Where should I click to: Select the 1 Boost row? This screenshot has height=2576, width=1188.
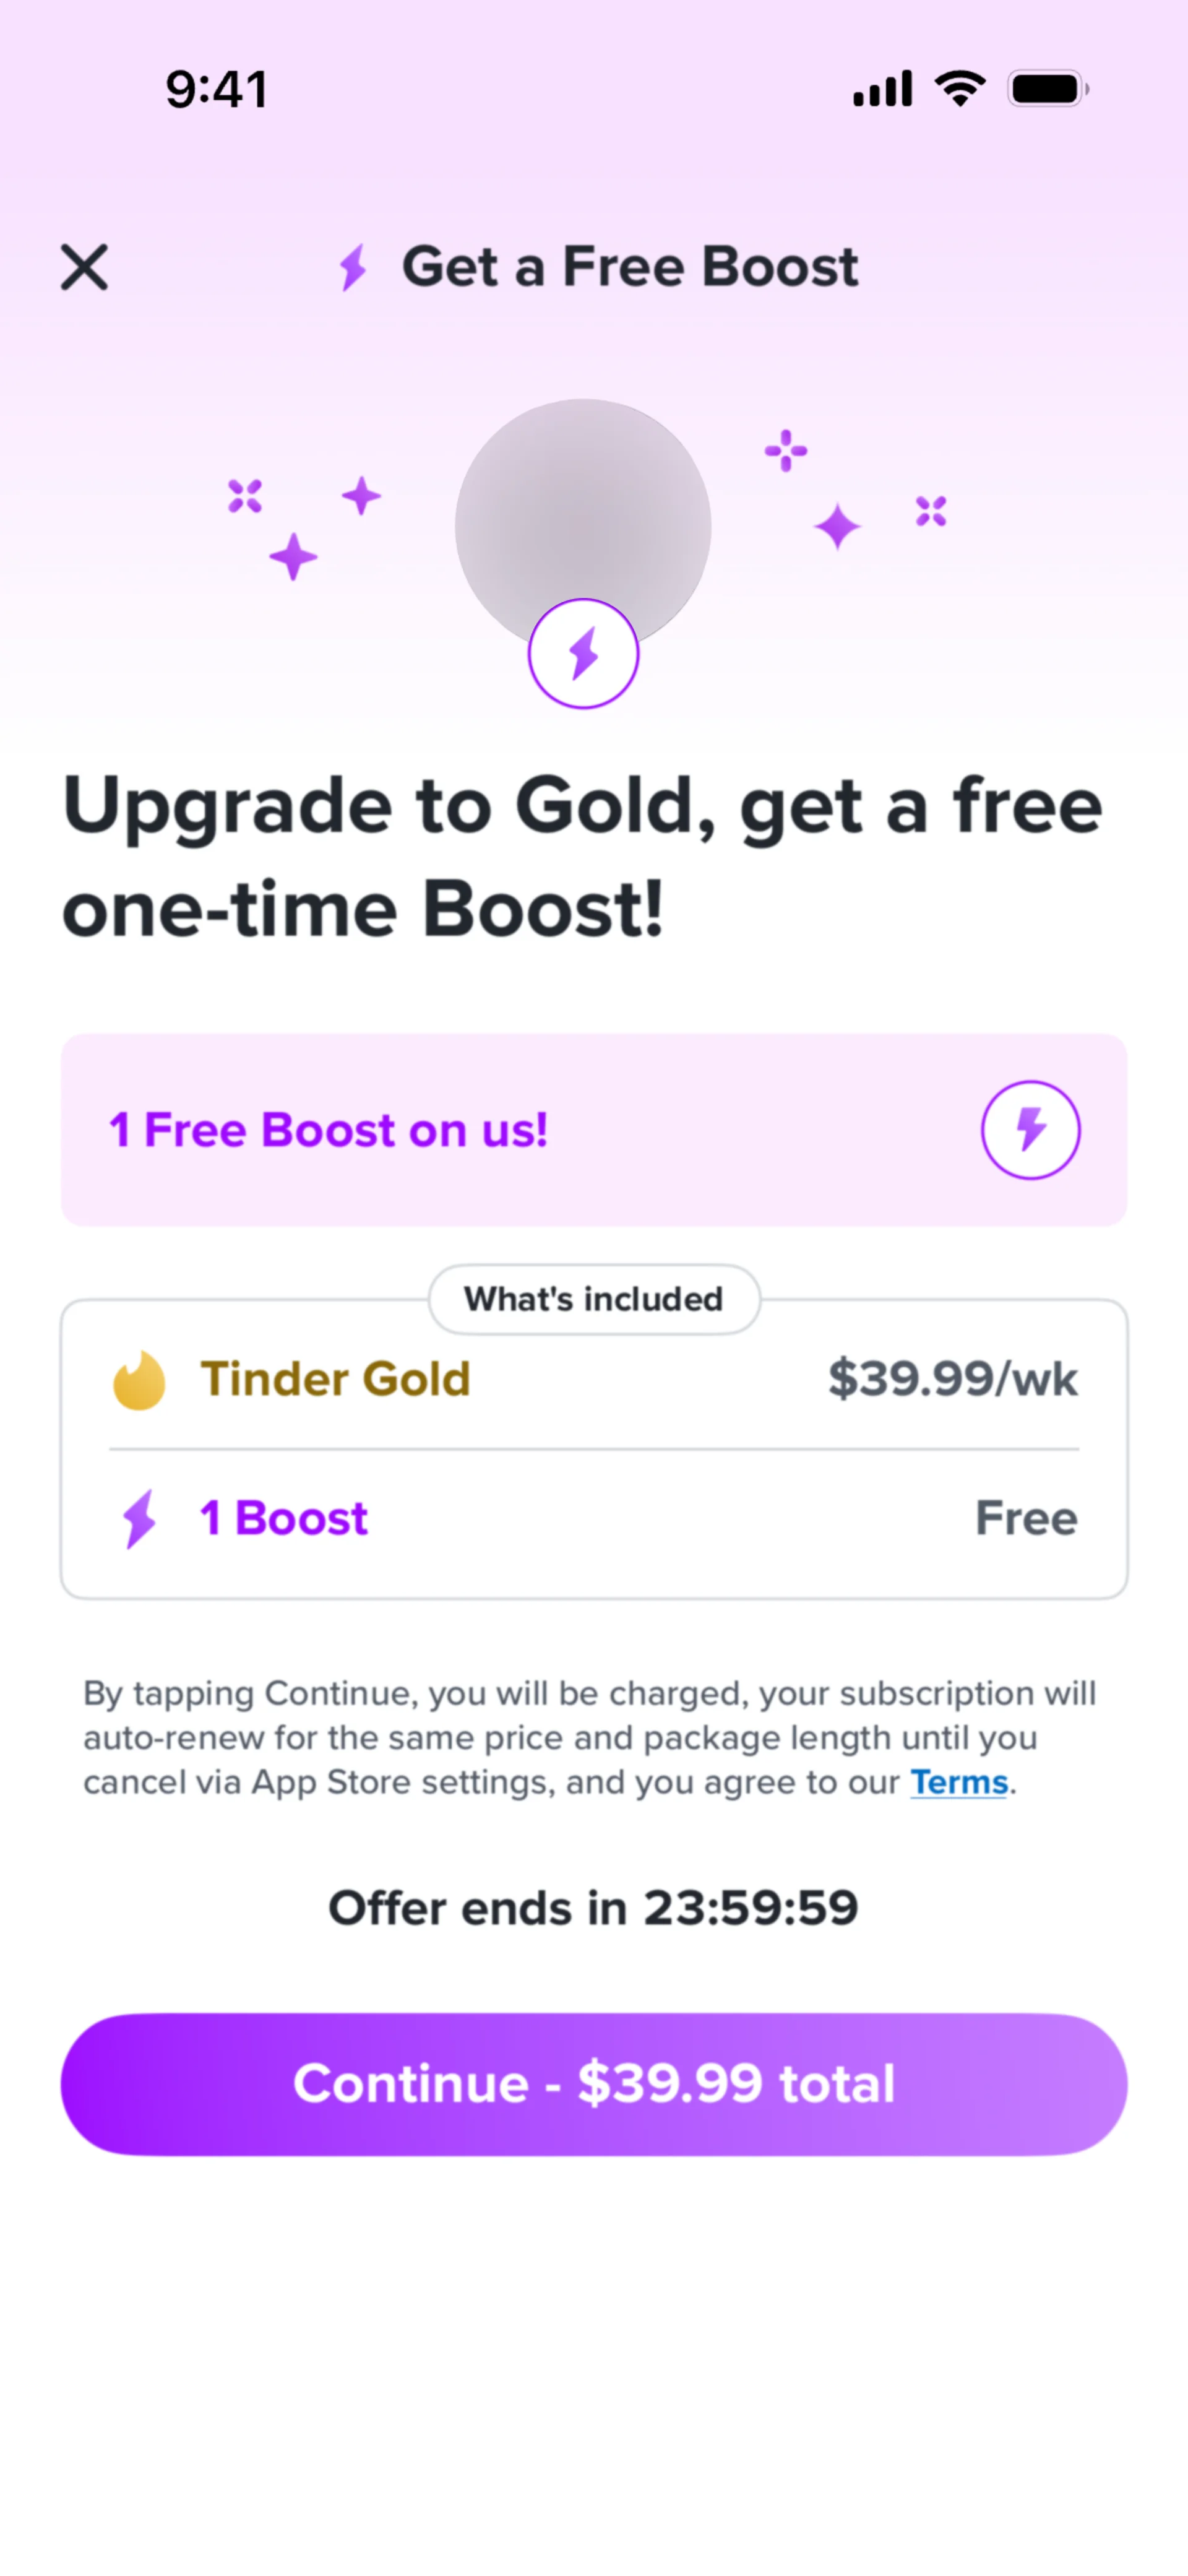tap(594, 1518)
